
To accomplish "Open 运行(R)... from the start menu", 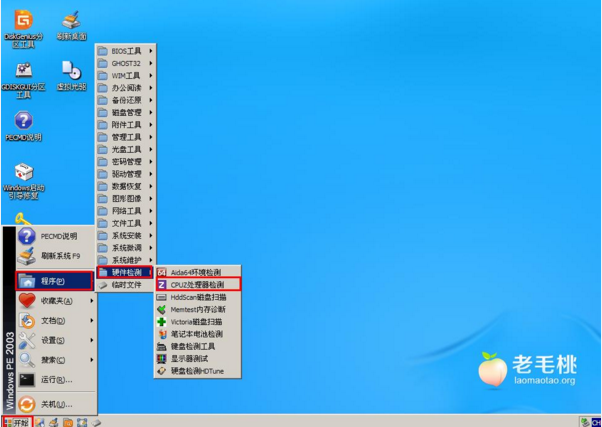I will [x=56, y=380].
